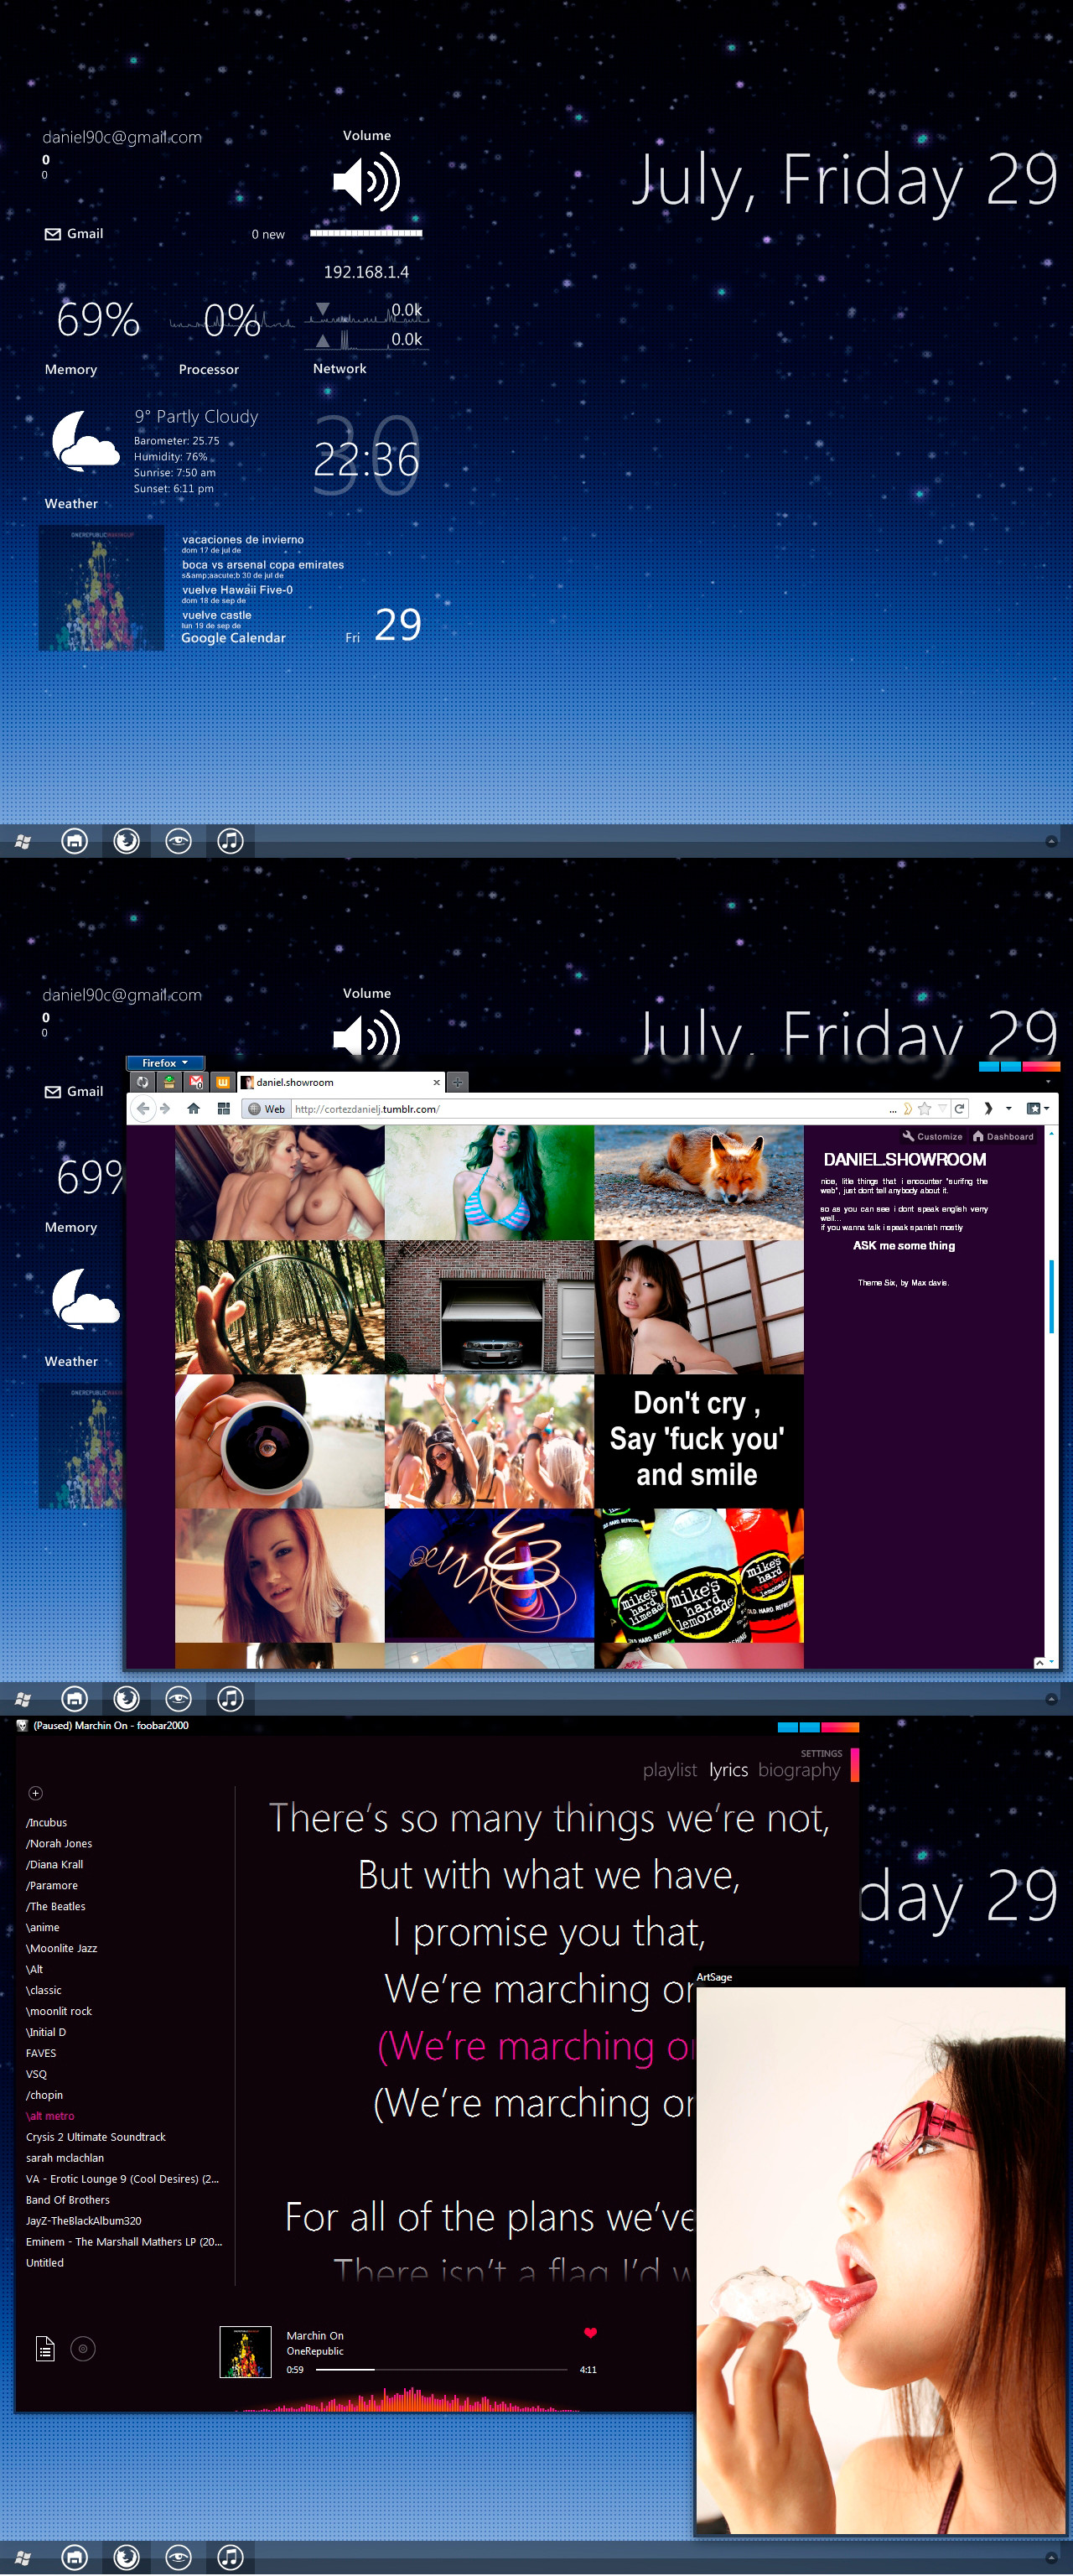Toggle the heart favorite for Marchin On
The image size is (1073, 2576).
pos(590,2332)
